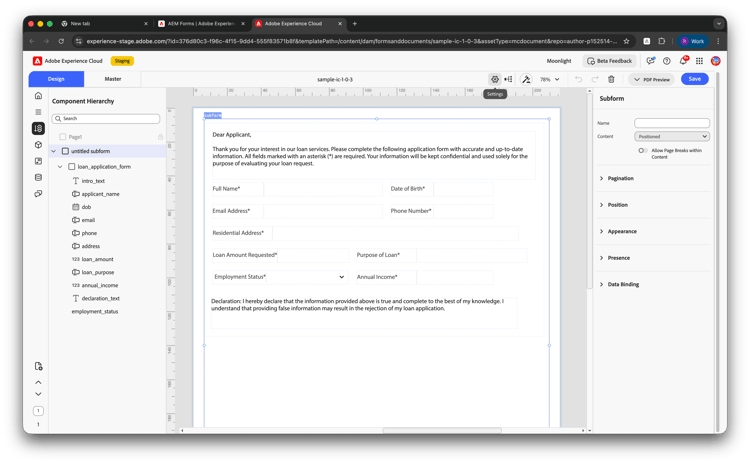Reload the browser page
750x464 pixels.
coord(61,41)
